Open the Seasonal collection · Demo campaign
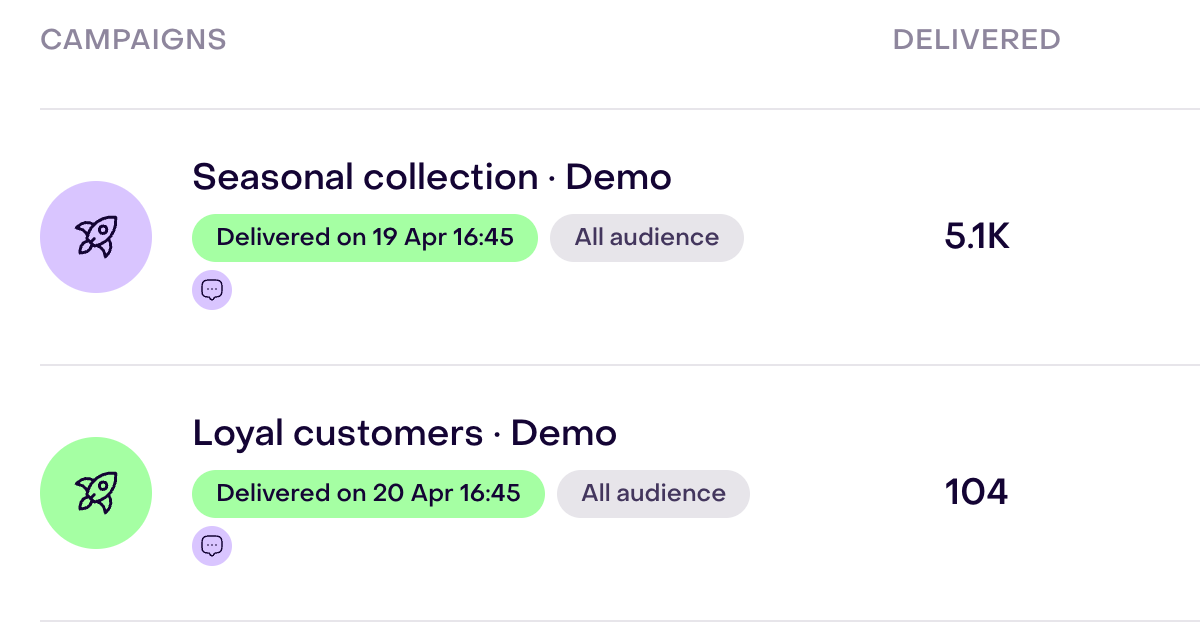Screen dimensions: 1200x630 (x=432, y=177)
